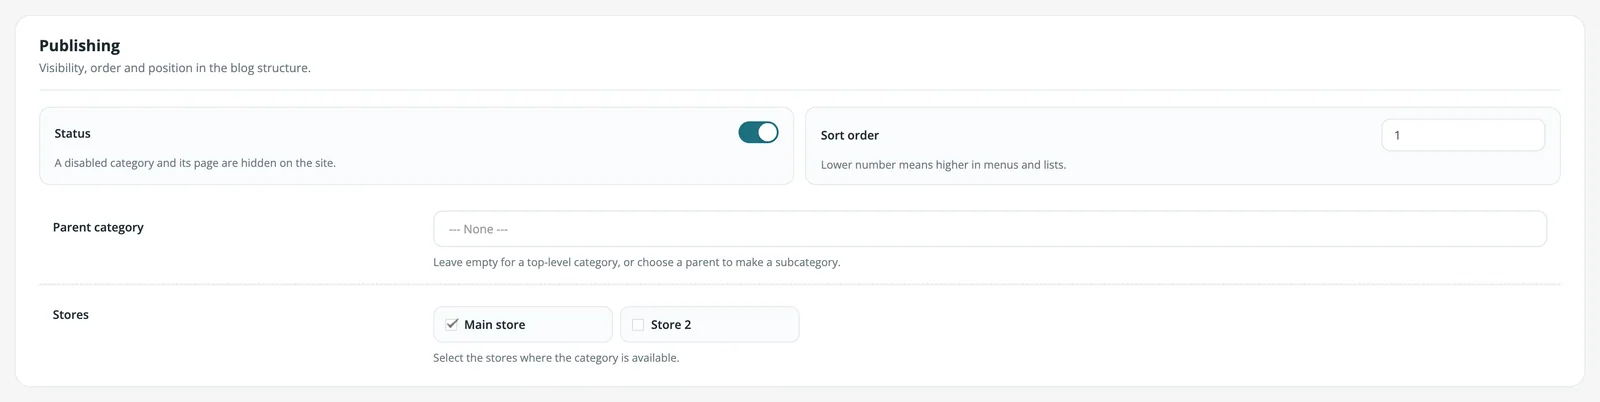Click the Stores field label
The image size is (1600, 402).
[x=70, y=314]
